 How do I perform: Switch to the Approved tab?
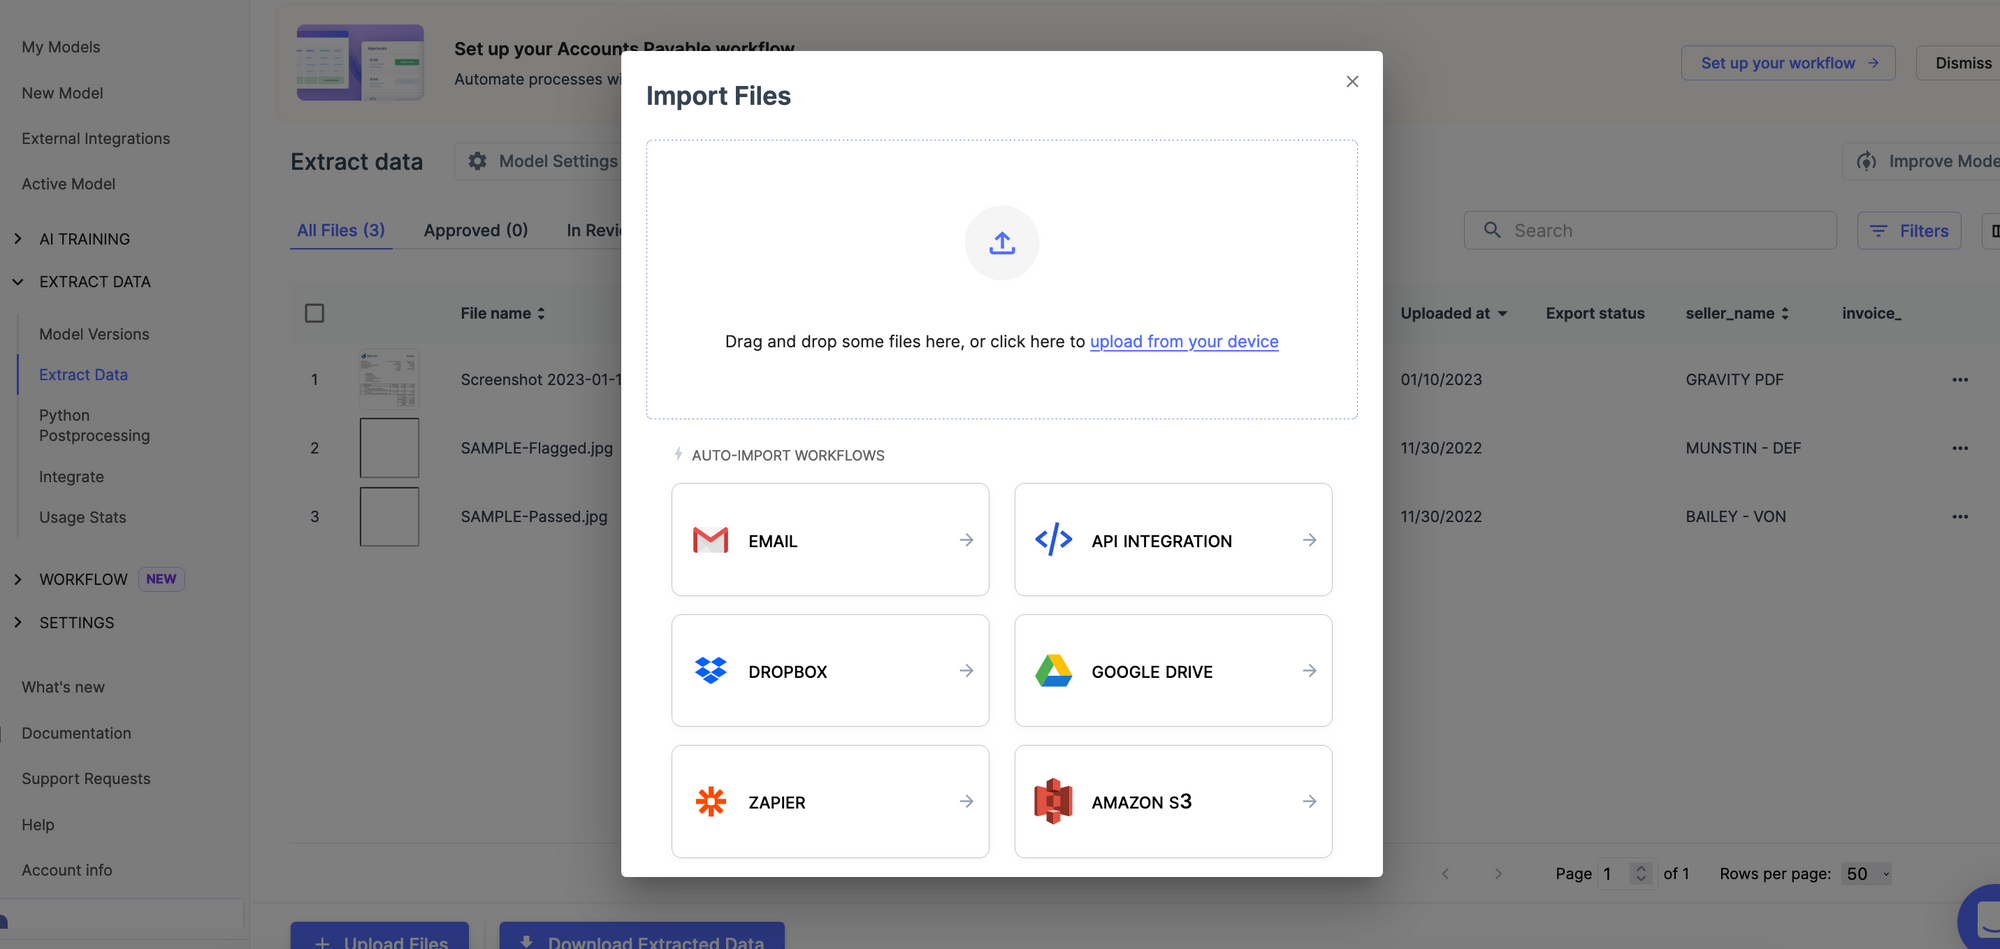[475, 230]
